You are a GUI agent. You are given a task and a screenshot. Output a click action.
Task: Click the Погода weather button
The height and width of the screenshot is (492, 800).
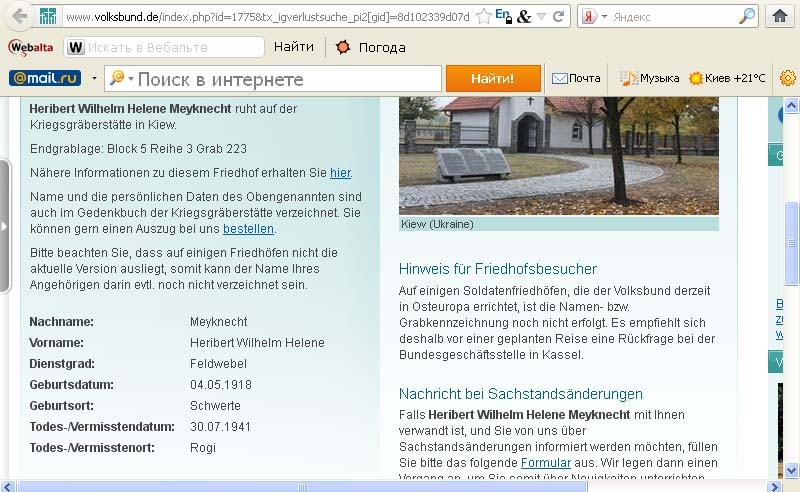(x=370, y=47)
